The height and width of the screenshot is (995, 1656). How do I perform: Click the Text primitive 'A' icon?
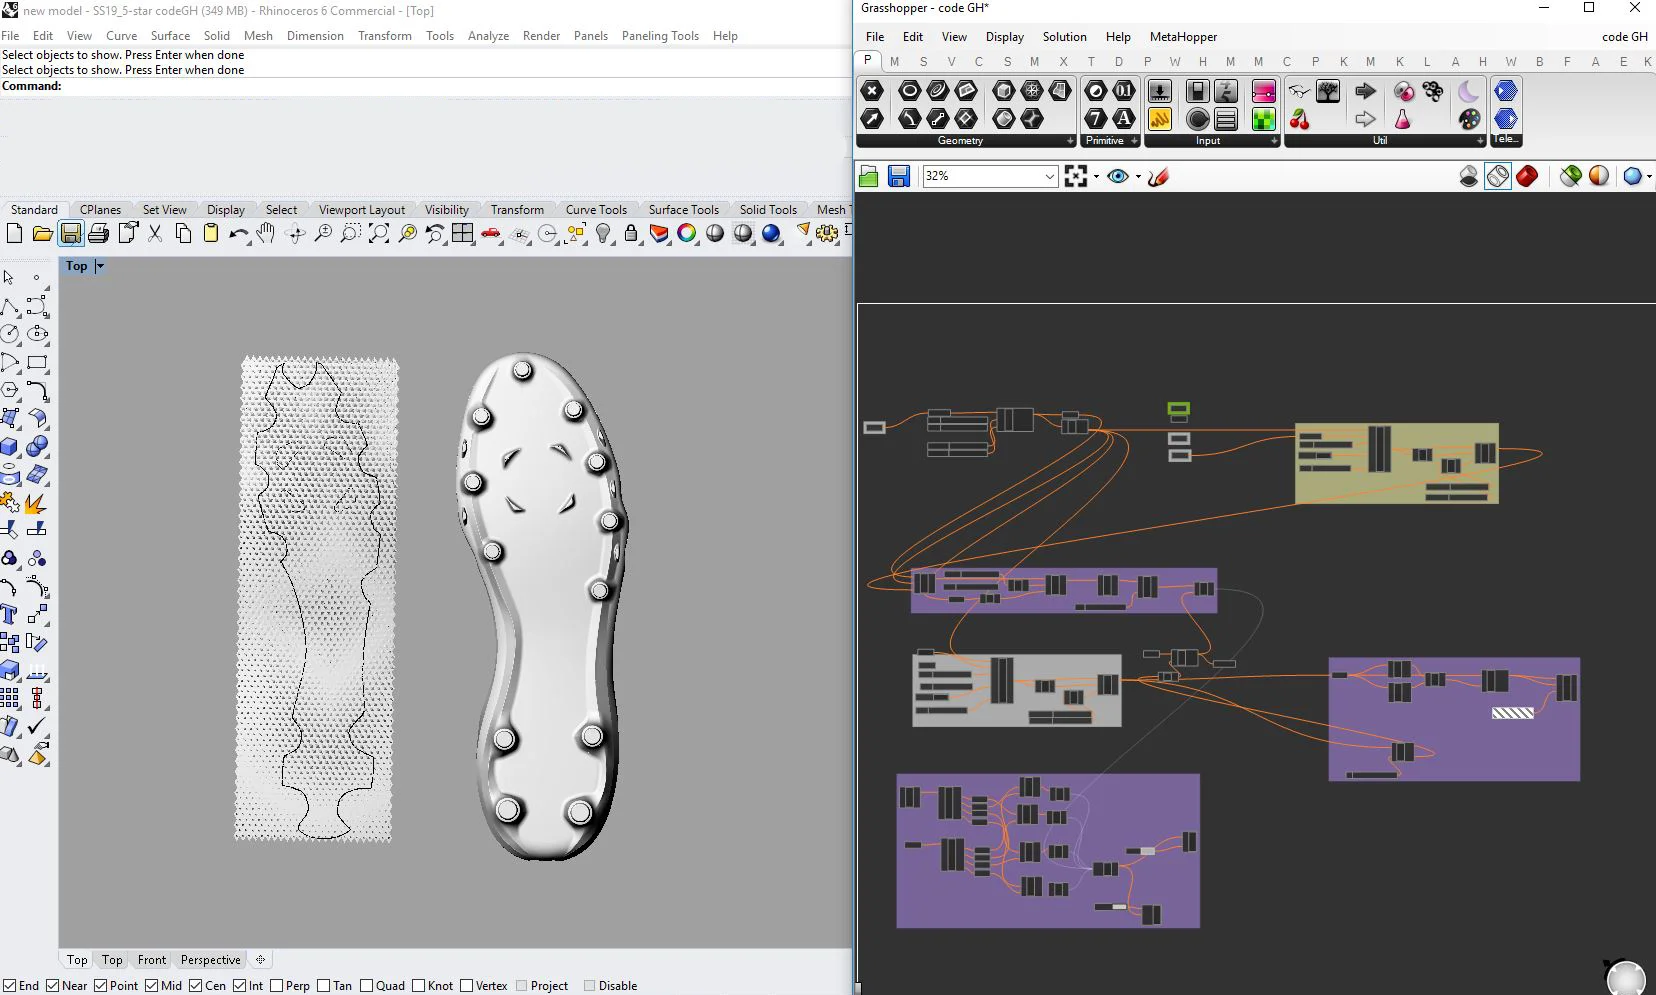1124,119
